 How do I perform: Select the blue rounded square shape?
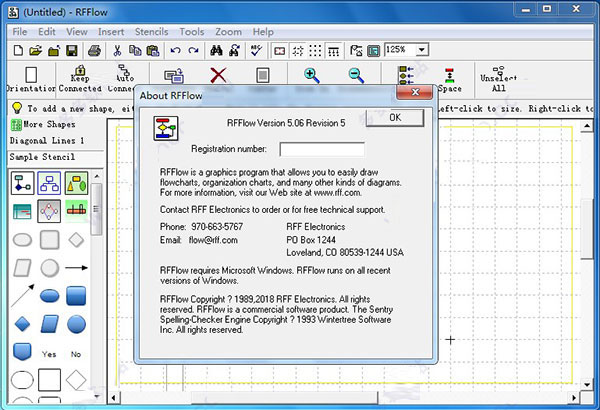pos(76,296)
